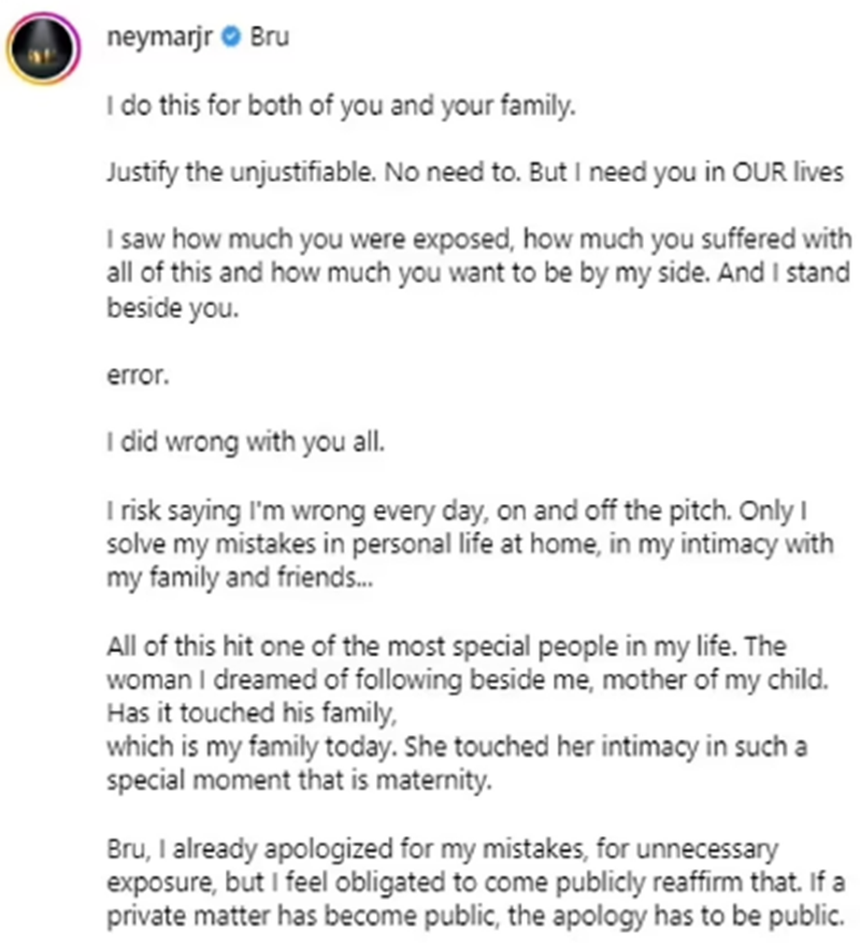Click the short line "beside you."

click(173, 309)
